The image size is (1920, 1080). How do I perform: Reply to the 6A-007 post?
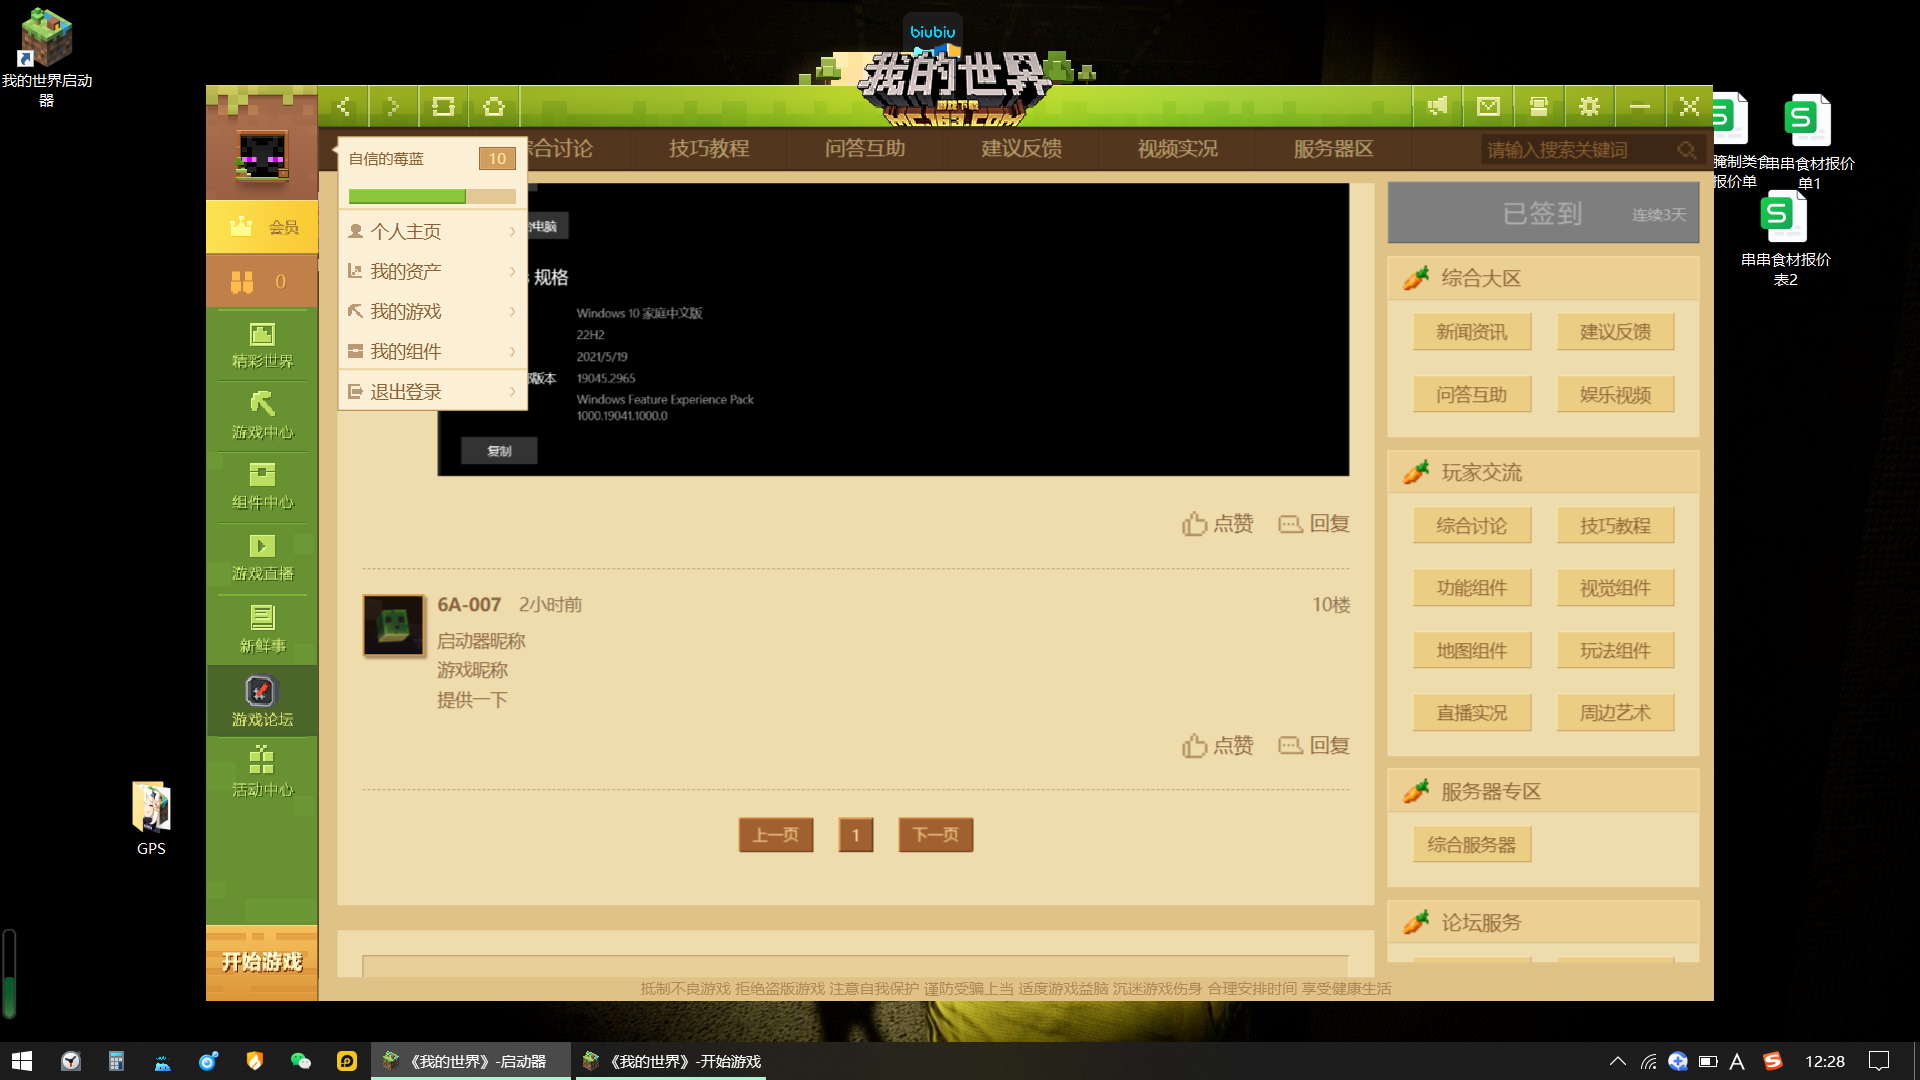click(x=1314, y=746)
